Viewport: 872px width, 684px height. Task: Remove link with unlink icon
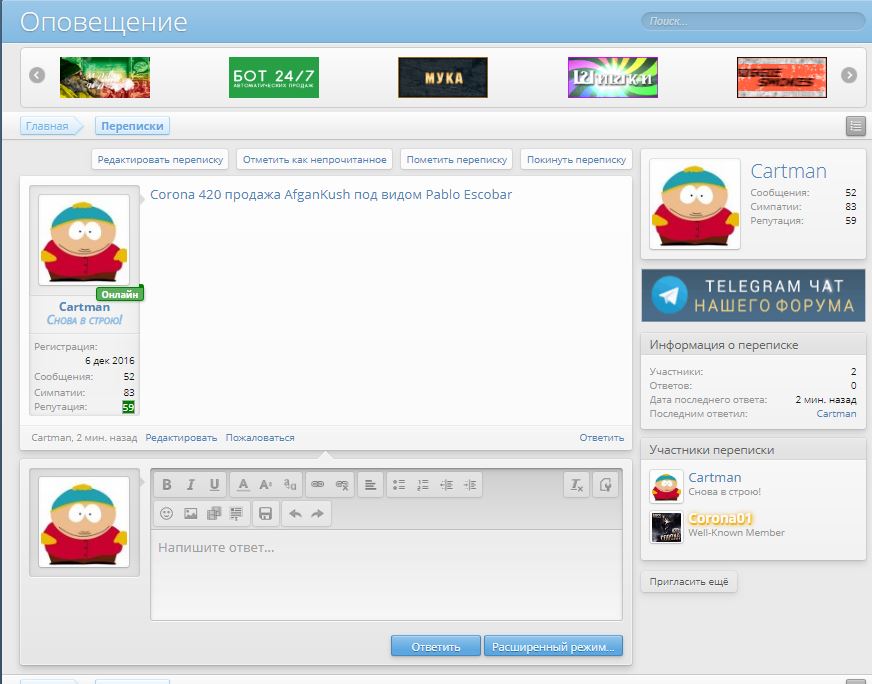click(341, 485)
